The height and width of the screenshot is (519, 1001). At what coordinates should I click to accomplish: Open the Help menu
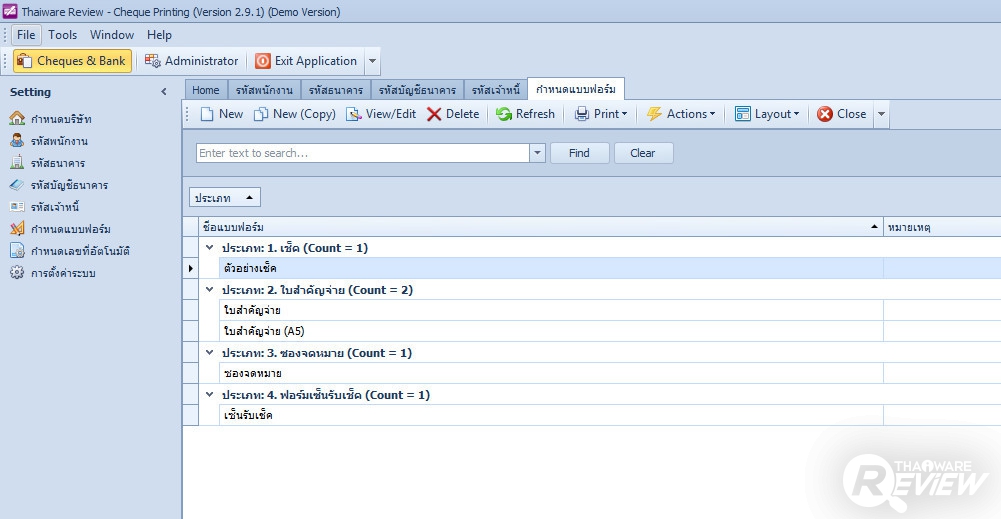click(x=159, y=35)
